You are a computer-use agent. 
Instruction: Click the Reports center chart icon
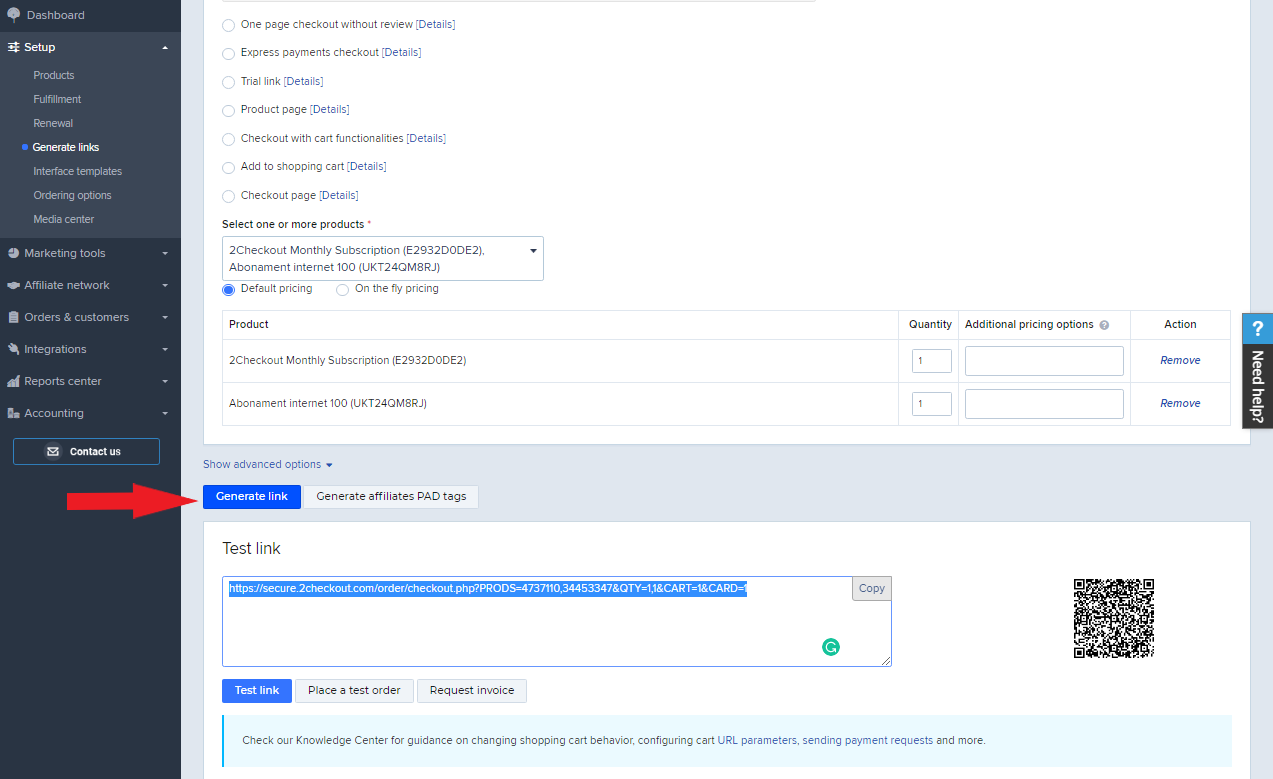(14, 381)
